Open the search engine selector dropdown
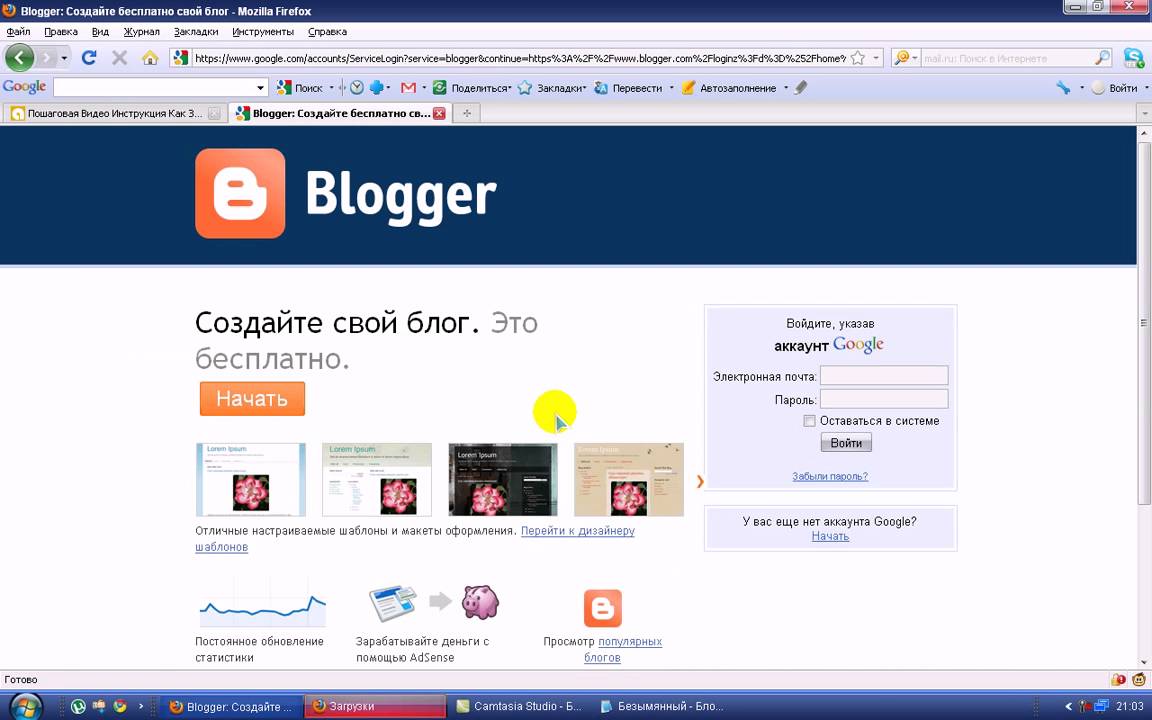 tap(906, 58)
